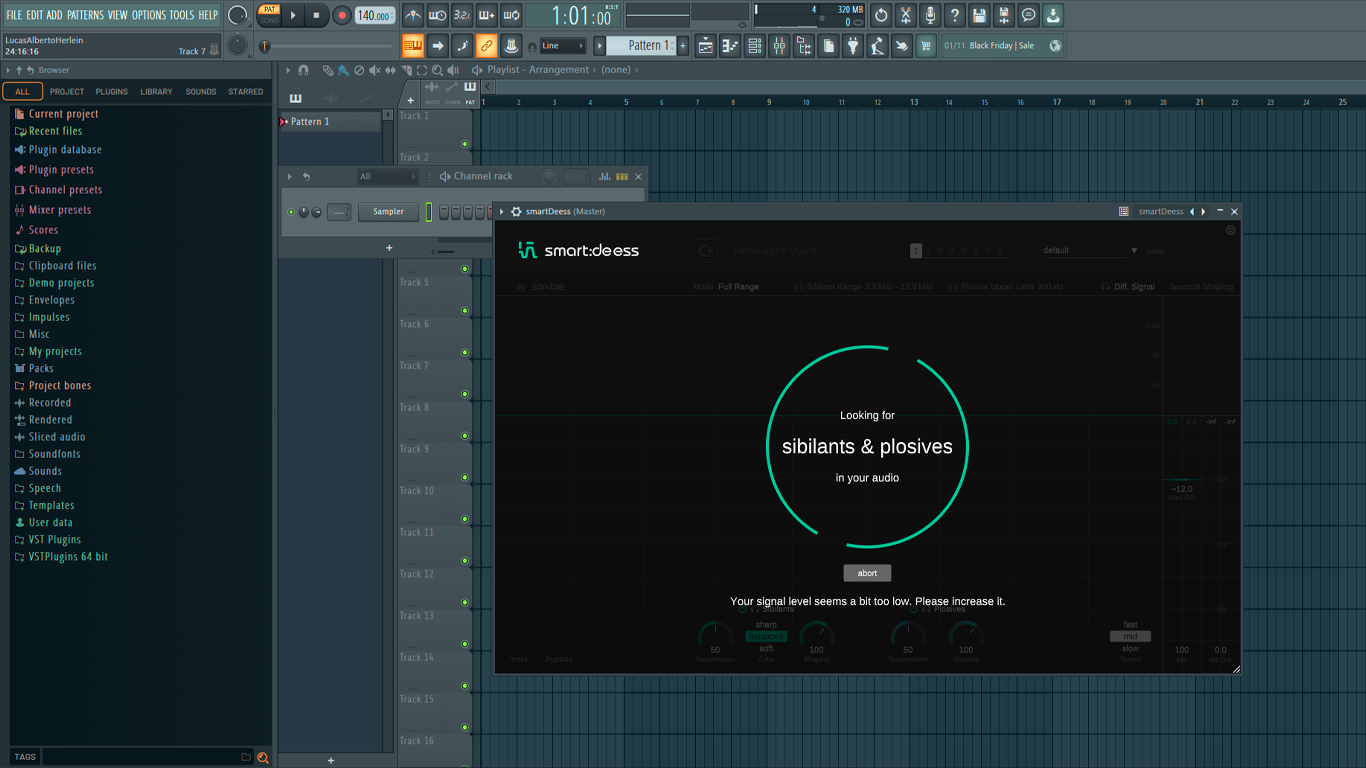The height and width of the screenshot is (768, 1366).
Task: Open the FILE menu
Action: tap(14, 15)
